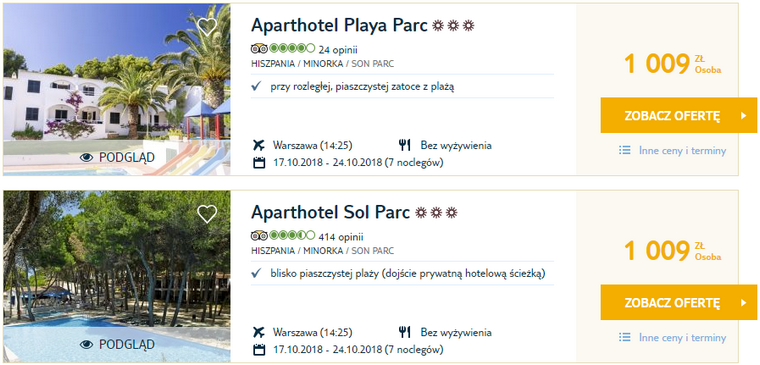Viewport: 760px width, 365px height.
Task: Click ZOBACZ OFERTĘ for Aparthotel Playa Parc
Action: coord(679,115)
